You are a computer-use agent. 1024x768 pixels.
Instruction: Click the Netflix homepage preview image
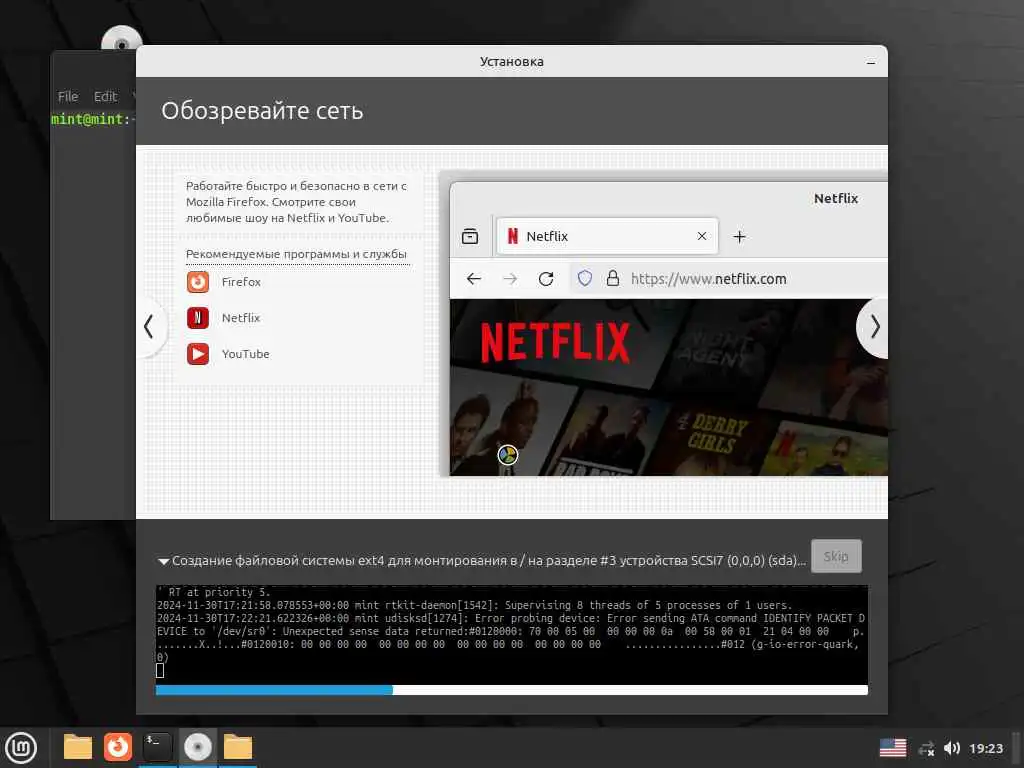coord(668,387)
